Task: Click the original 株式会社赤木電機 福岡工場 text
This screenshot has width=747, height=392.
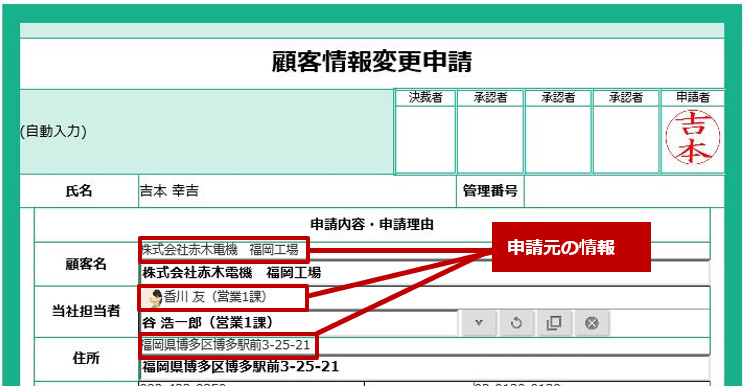Action: (220, 250)
